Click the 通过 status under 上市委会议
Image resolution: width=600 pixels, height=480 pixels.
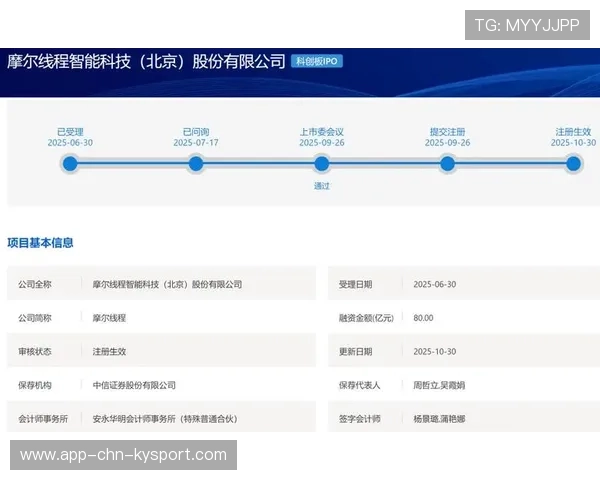point(322,186)
